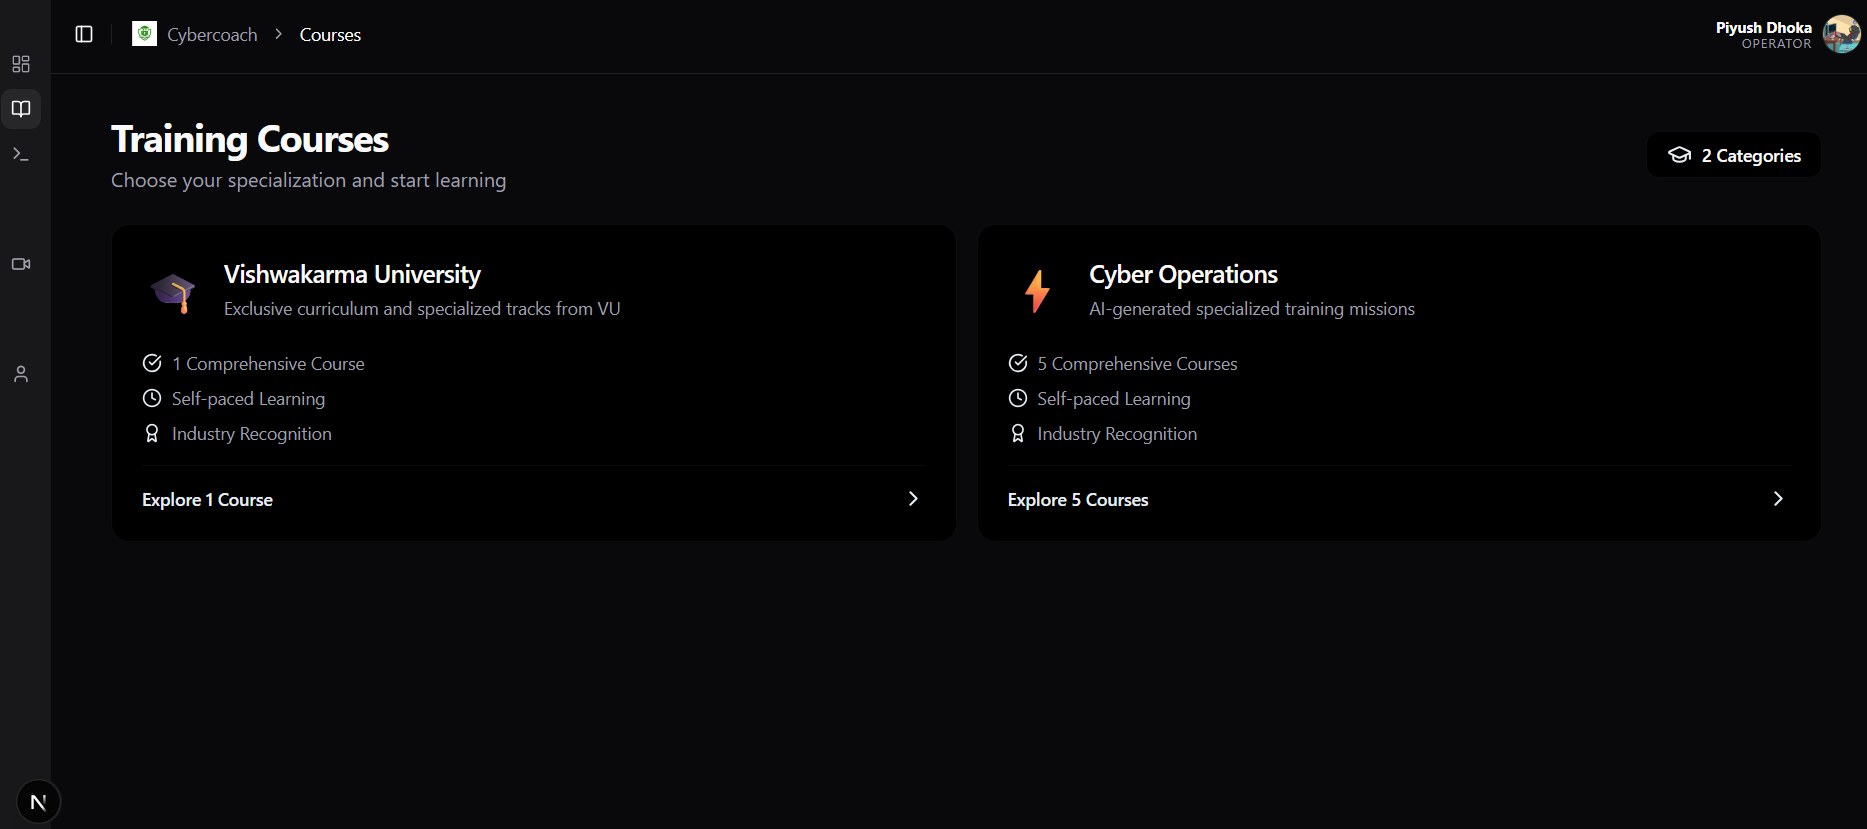Expand Cyber Operations card using right chevron
The height and width of the screenshot is (829, 1867).
point(1777,499)
